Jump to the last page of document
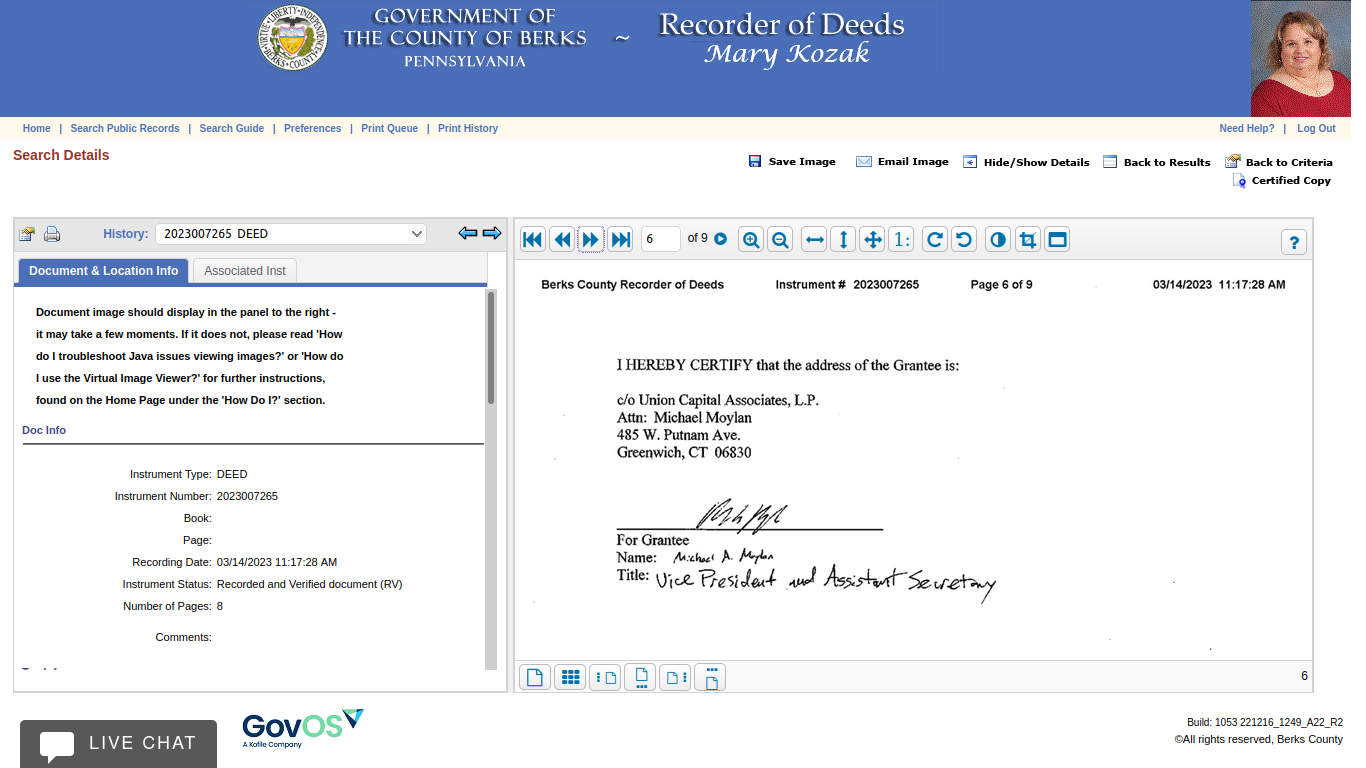Viewport: 1366px width, 768px height. [620, 239]
